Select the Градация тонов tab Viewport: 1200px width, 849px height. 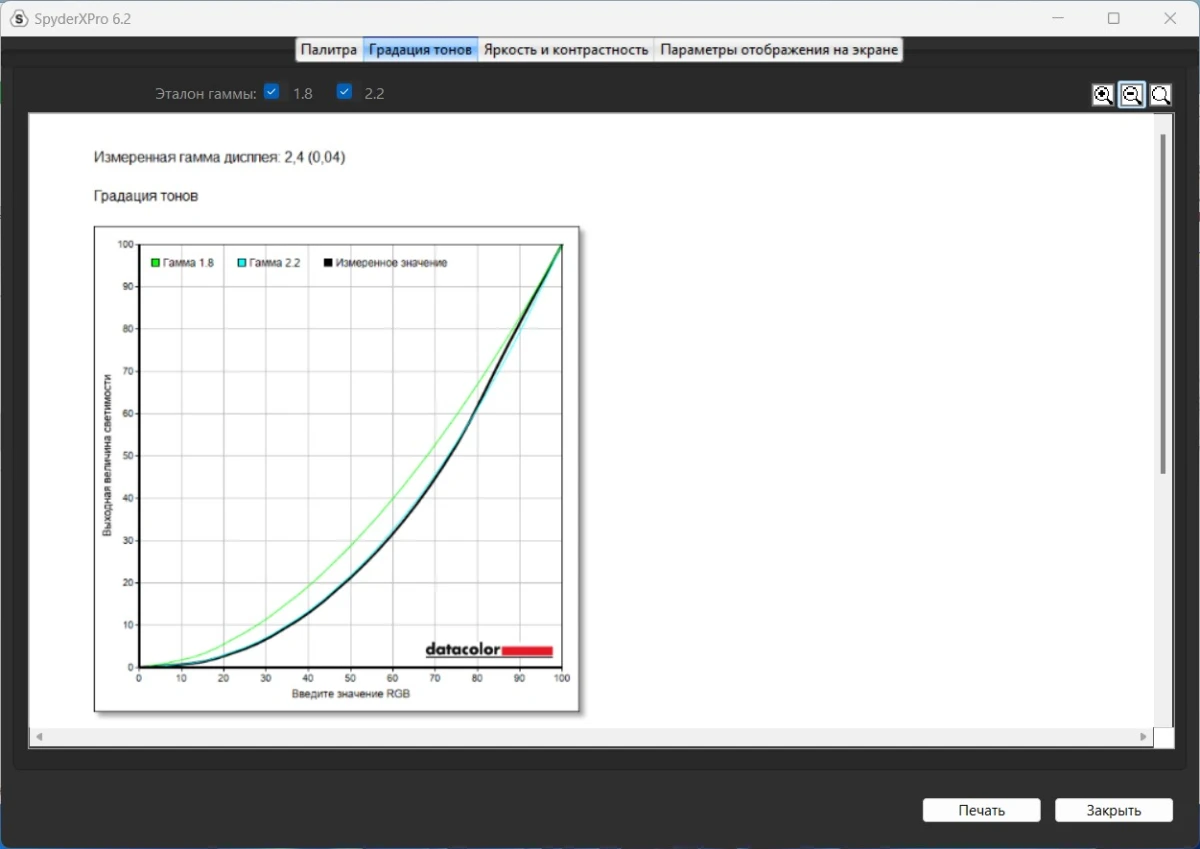(x=420, y=49)
